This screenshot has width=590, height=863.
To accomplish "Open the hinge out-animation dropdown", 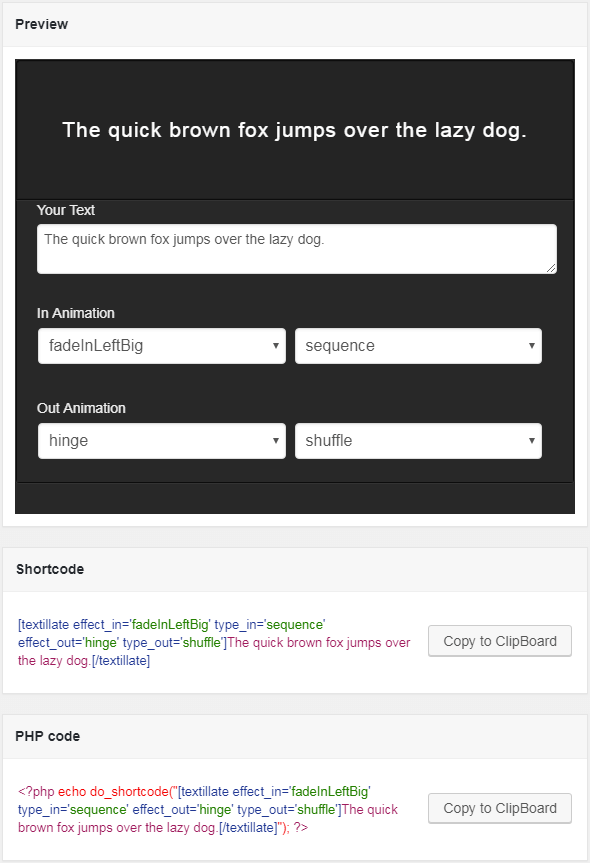I will click(162, 440).
